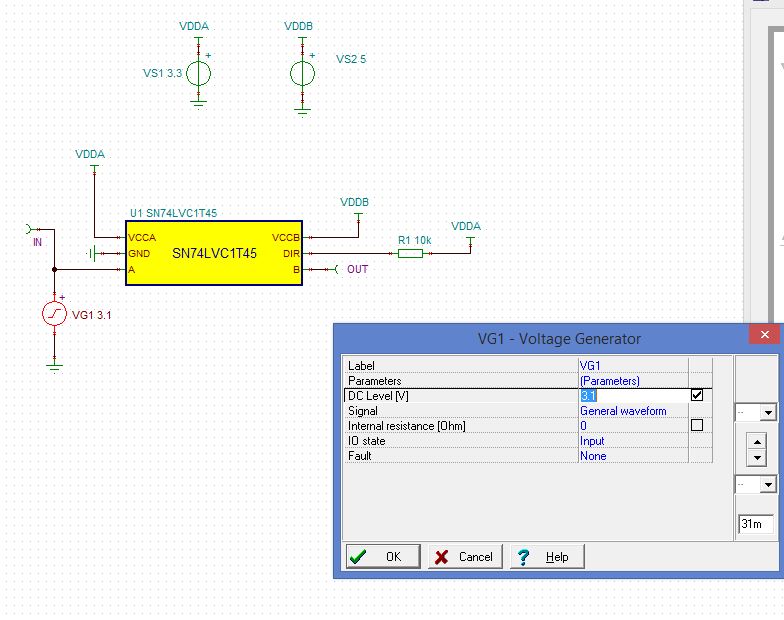The image size is (784, 620).
Task: Click the down arrow stepper button
Action: pos(757,458)
